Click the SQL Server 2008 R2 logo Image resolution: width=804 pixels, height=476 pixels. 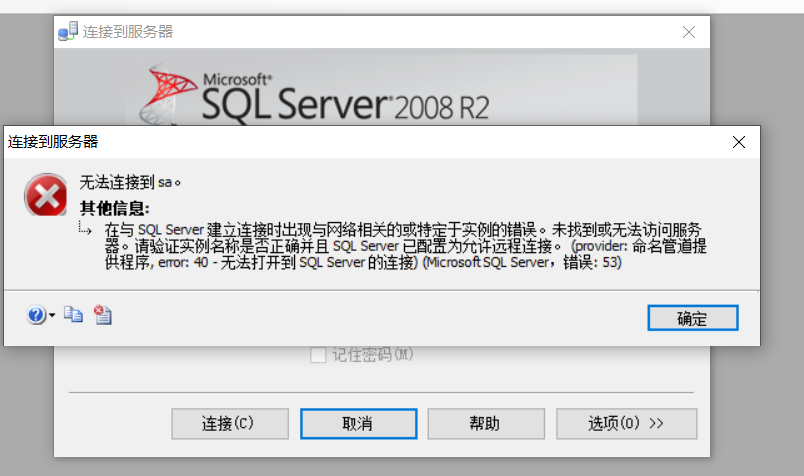point(314,96)
